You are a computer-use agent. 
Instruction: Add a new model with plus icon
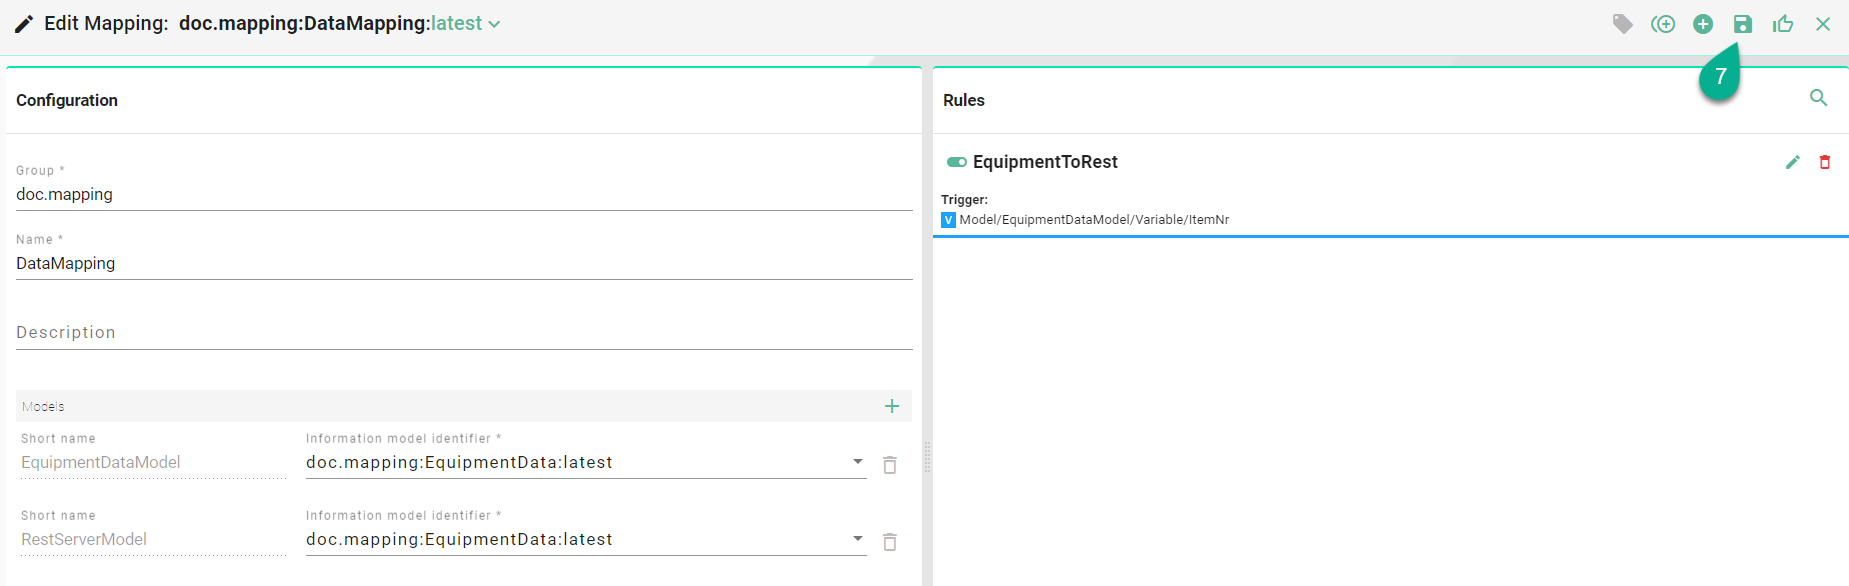(x=892, y=406)
